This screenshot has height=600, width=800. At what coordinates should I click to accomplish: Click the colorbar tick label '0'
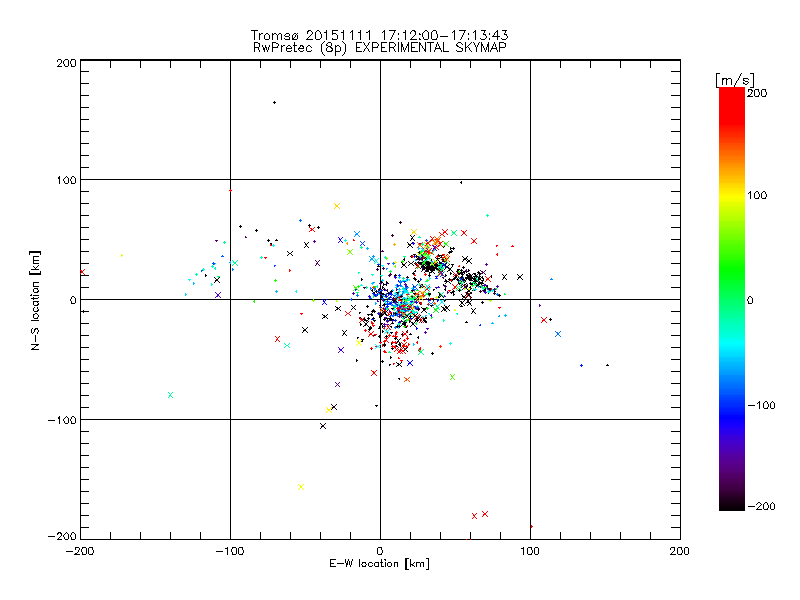(x=750, y=300)
